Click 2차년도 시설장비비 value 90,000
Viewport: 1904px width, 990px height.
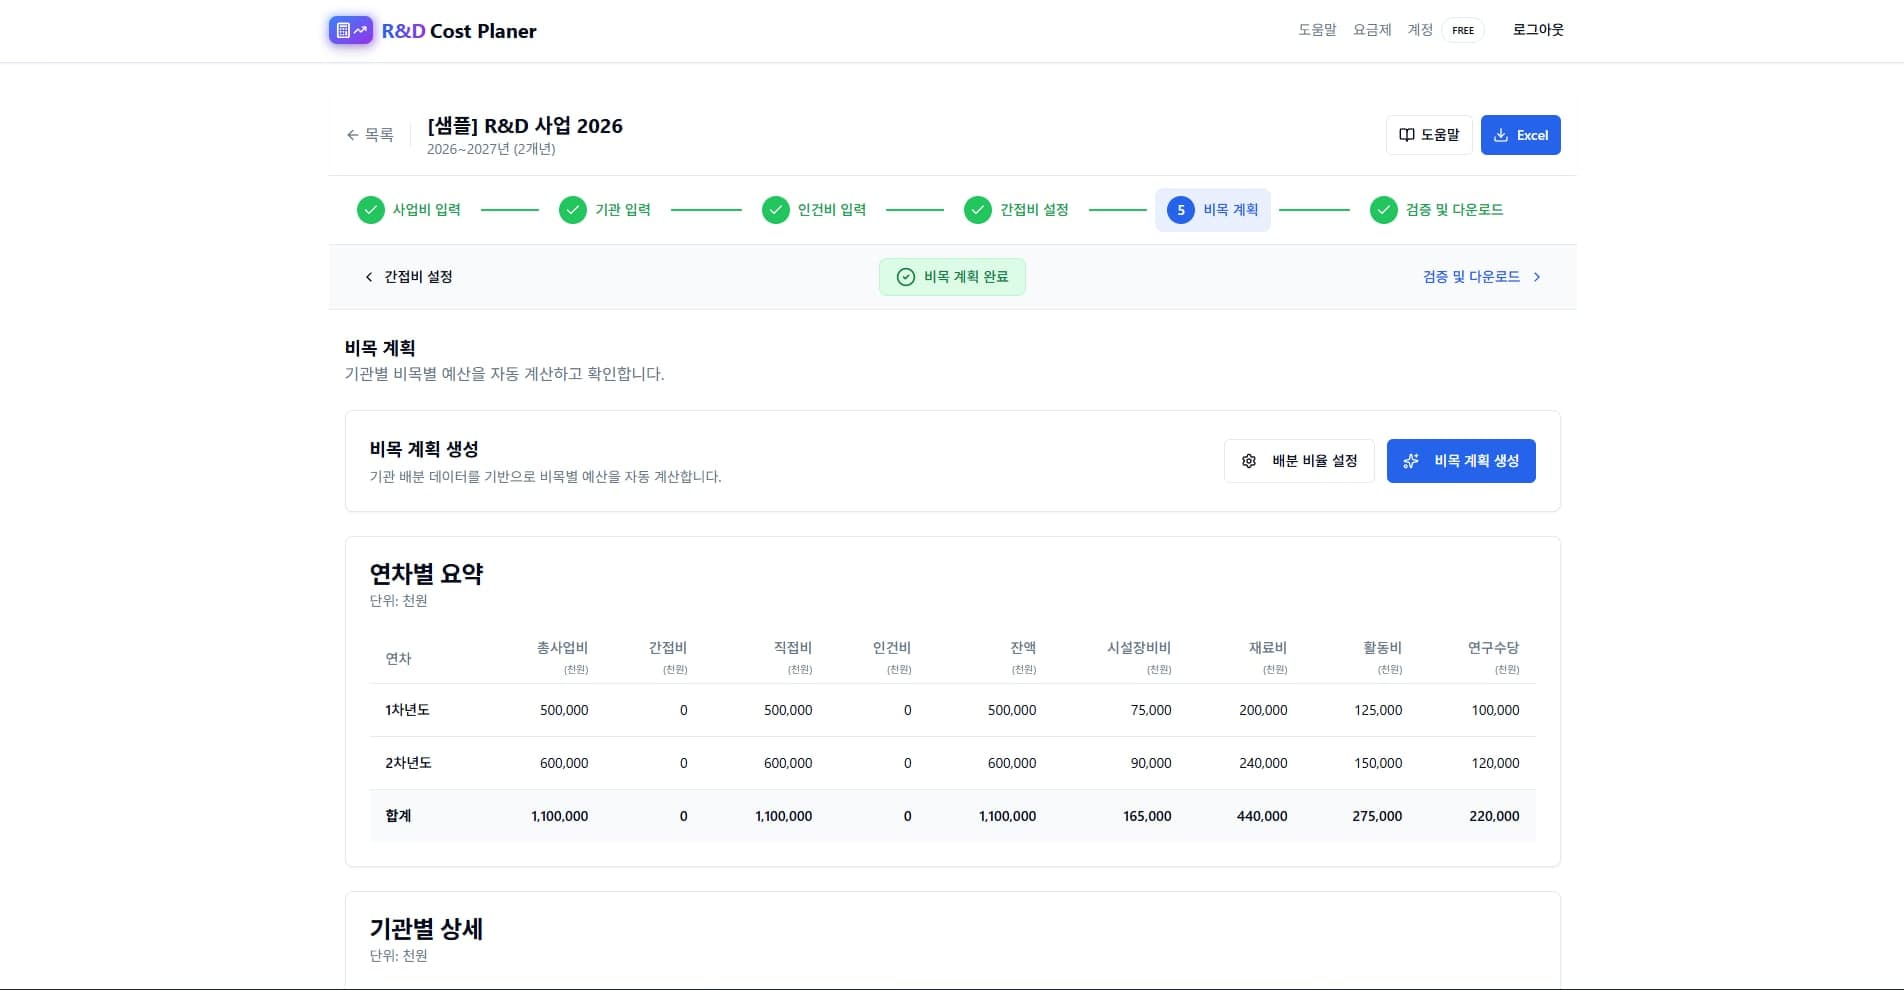tap(1151, 763)
